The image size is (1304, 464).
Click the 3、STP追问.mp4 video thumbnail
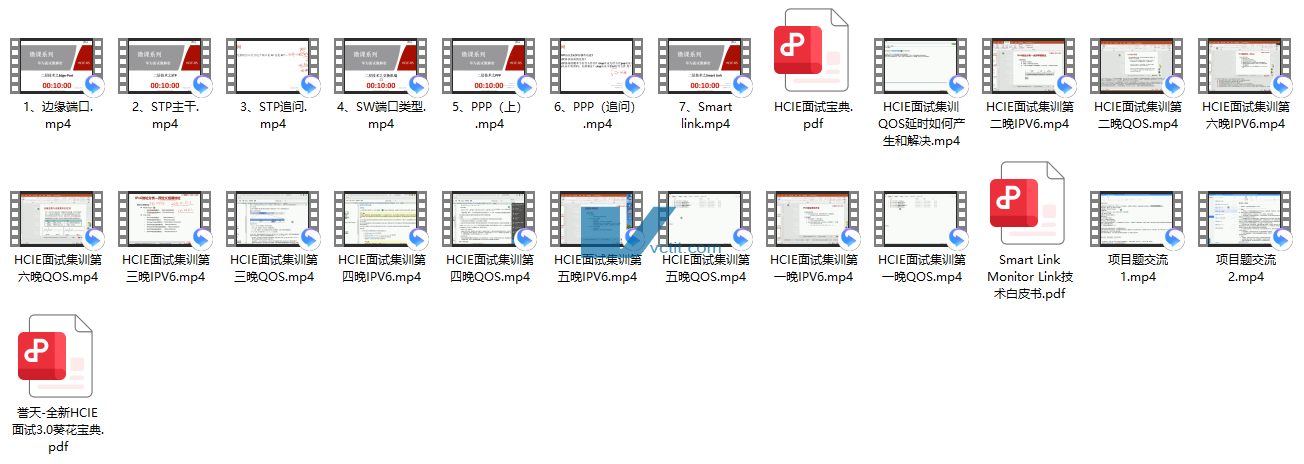[x=273, y=67]
